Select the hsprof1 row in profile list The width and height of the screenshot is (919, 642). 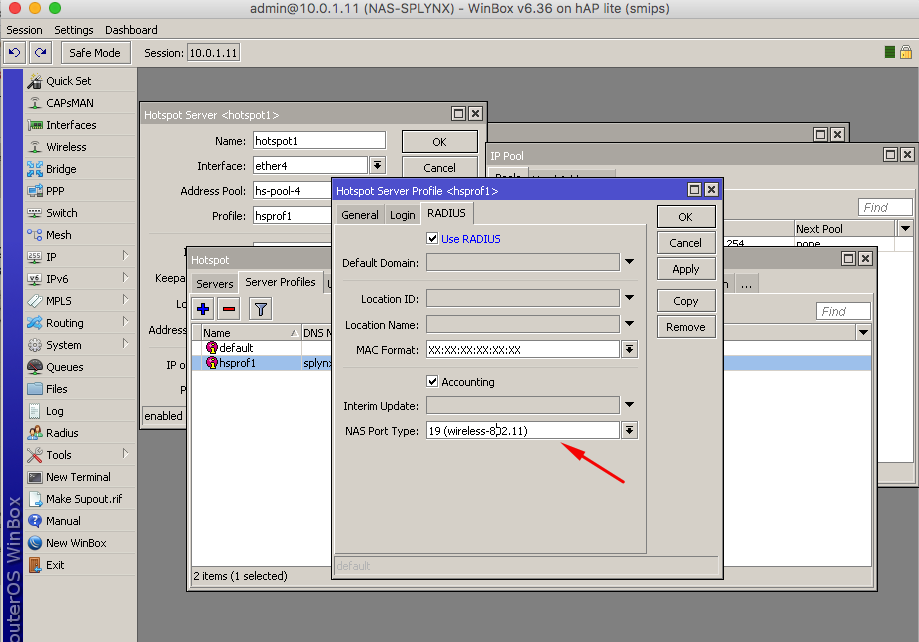[x=238, y=363]
